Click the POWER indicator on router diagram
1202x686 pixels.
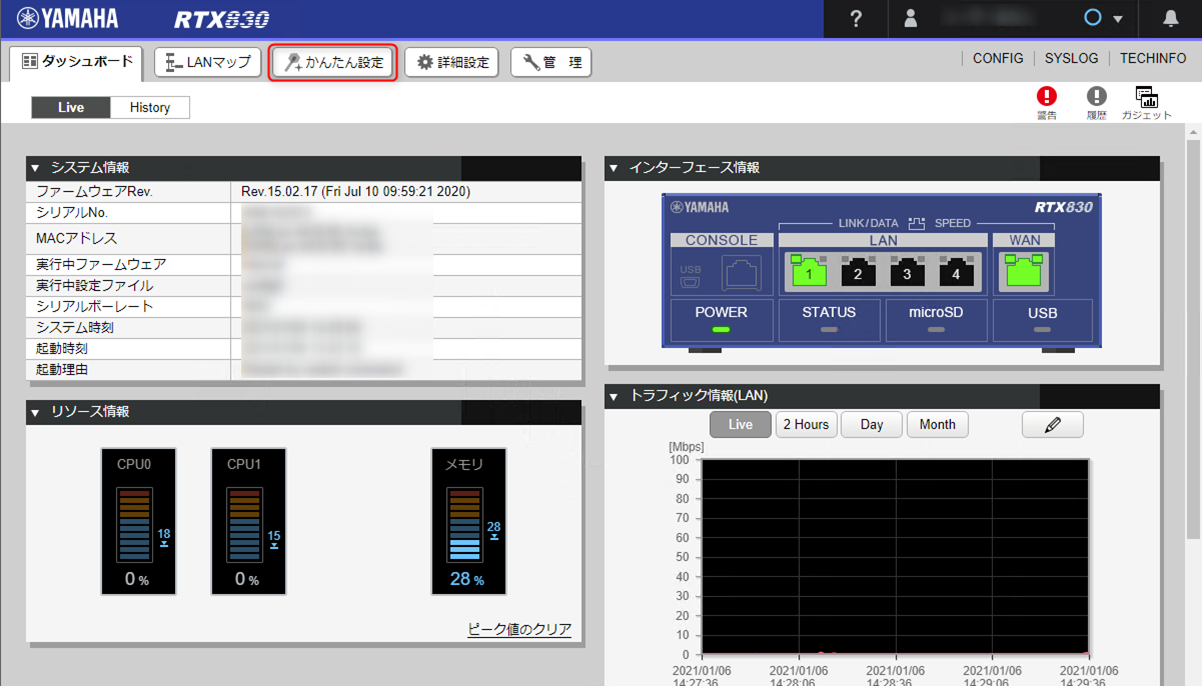(x=721, y=320)
